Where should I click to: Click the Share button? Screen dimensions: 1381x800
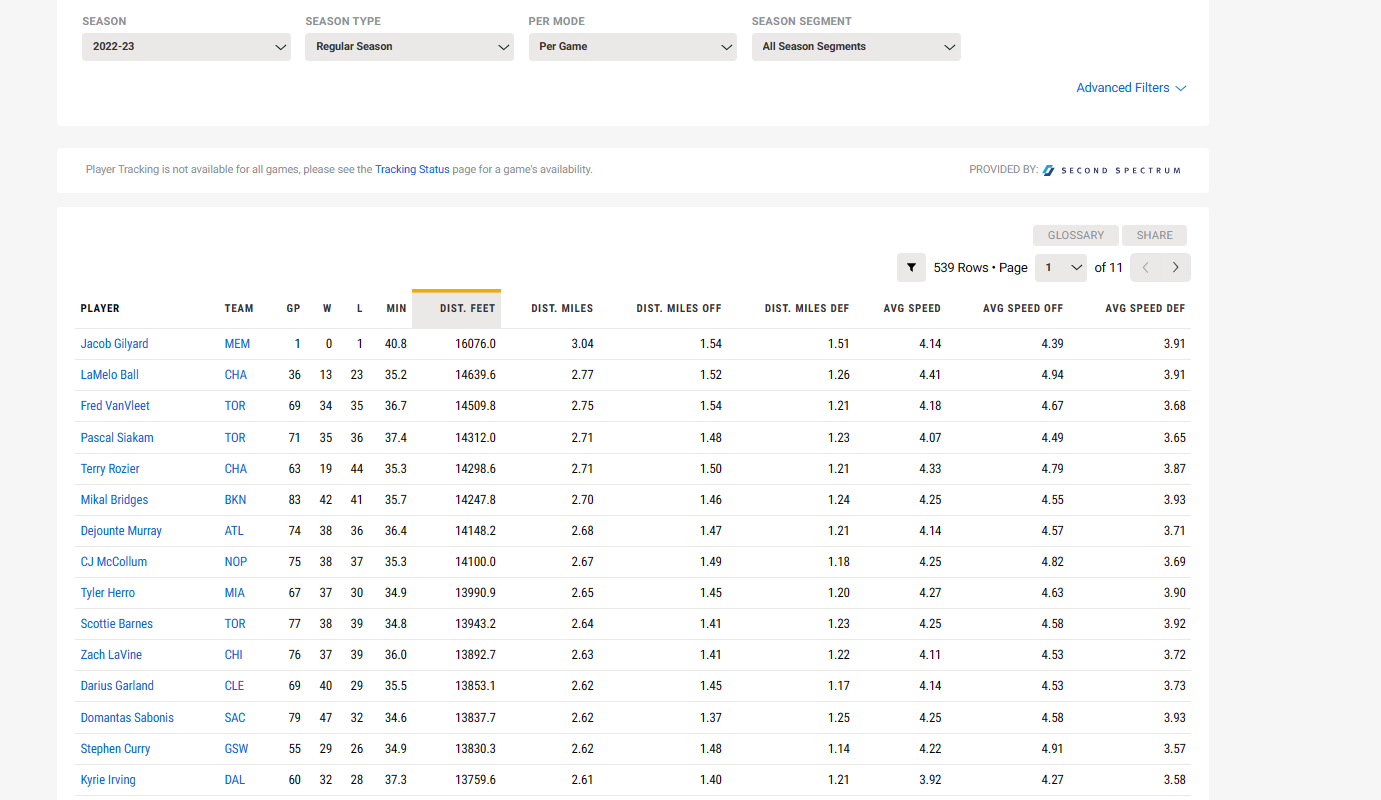tap(1154, 235)
